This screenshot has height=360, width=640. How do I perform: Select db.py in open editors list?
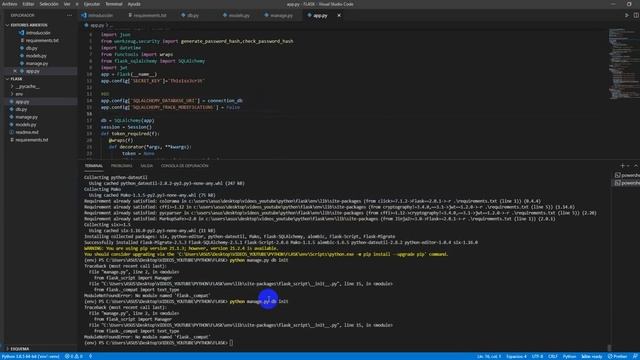pyautogui.click(x=31, y=48)
